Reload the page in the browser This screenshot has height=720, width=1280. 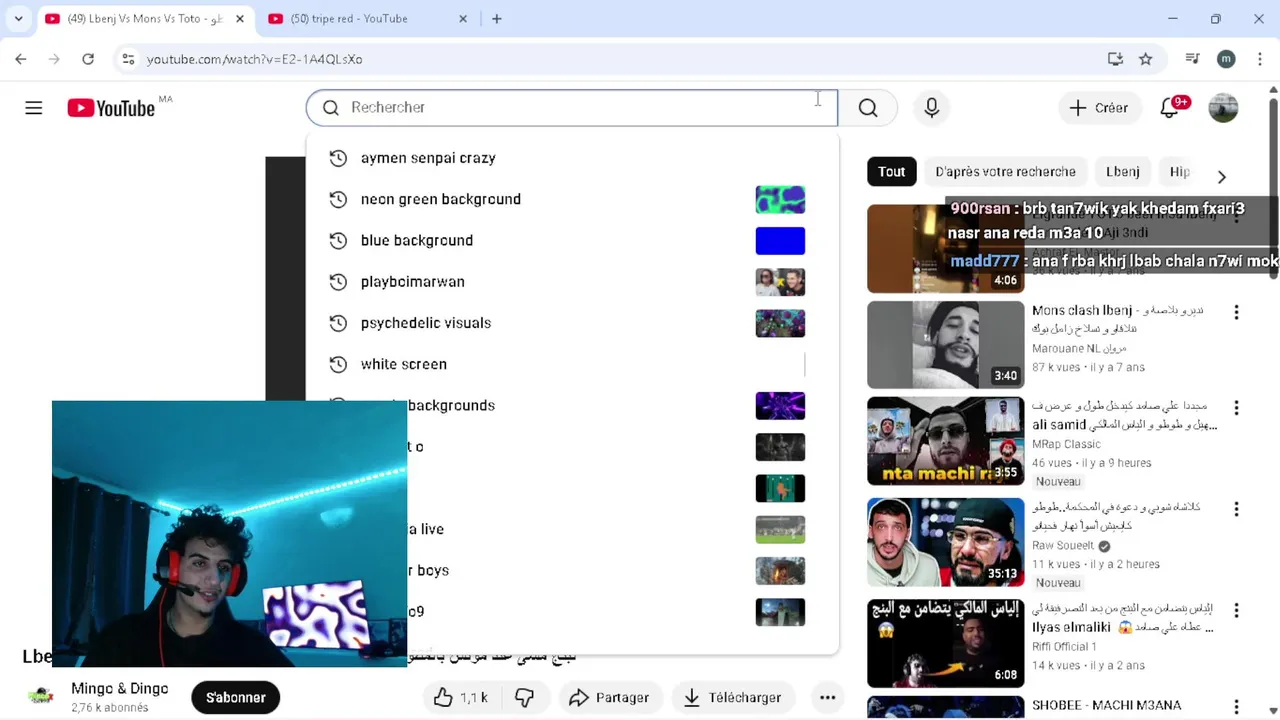click(x=88, y=59)
